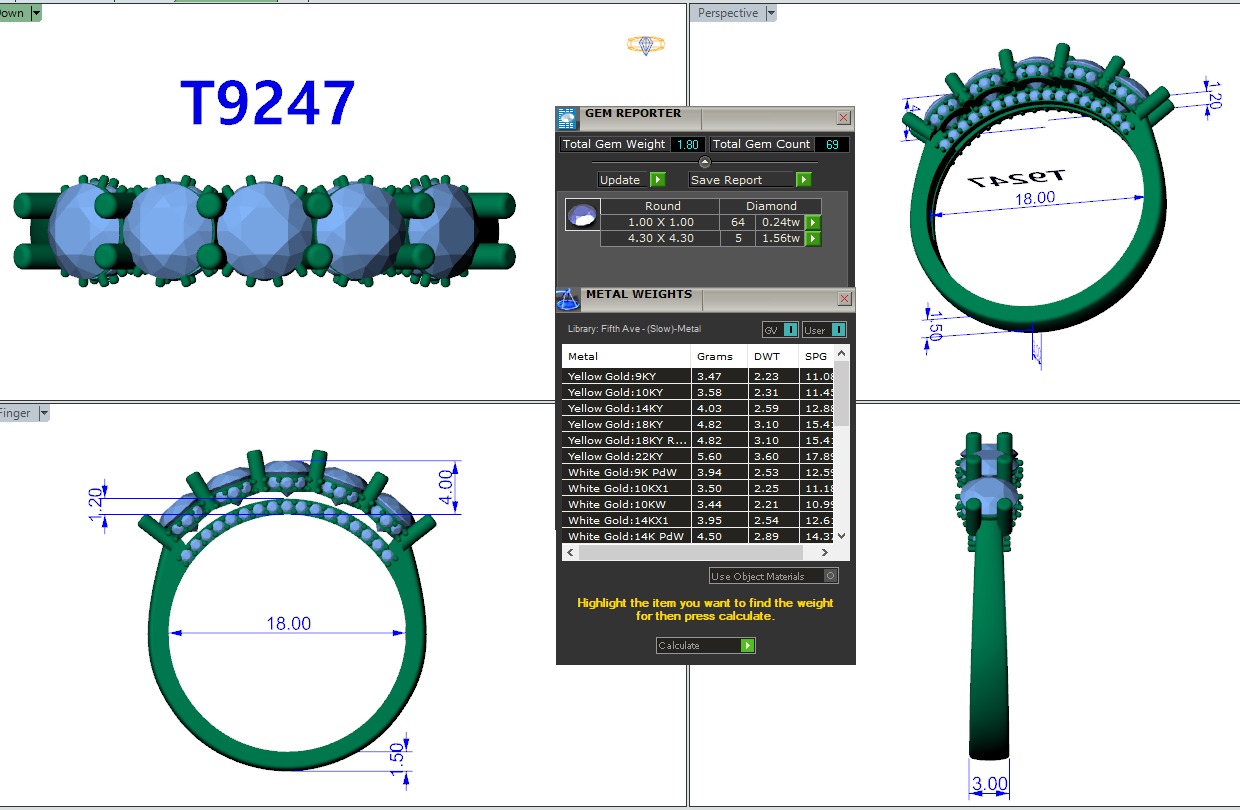Open the Finger viewport dropdown arrow
1240x810 pixels.
[x=42, y=413]
